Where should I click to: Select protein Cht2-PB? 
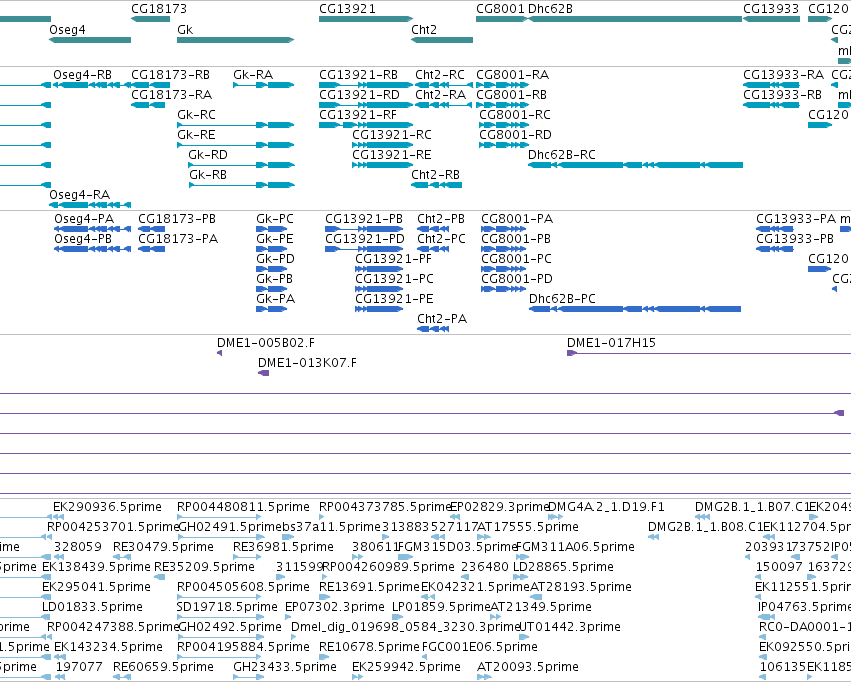[441, 219]
